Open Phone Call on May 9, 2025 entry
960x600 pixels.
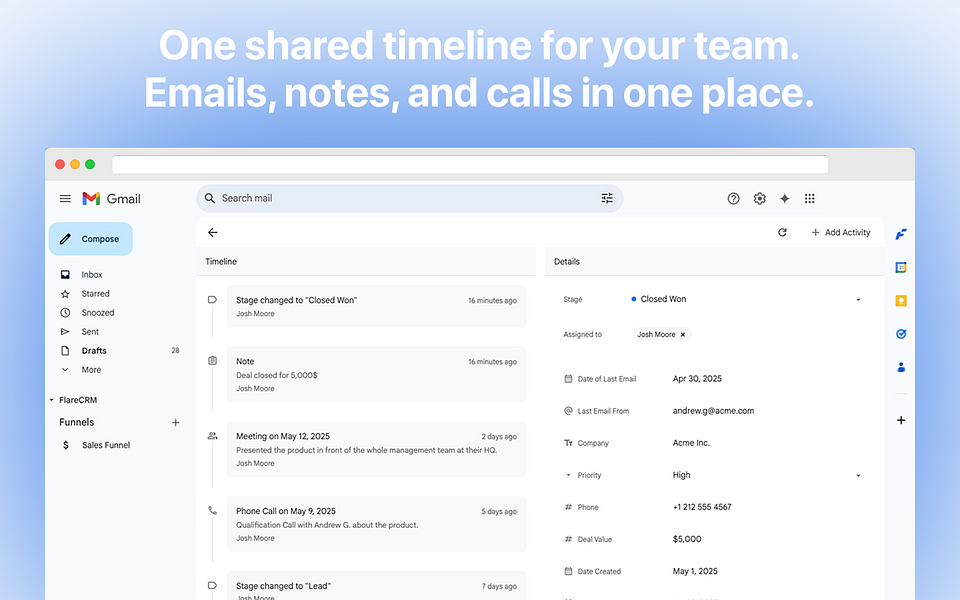tap(376, 524)
